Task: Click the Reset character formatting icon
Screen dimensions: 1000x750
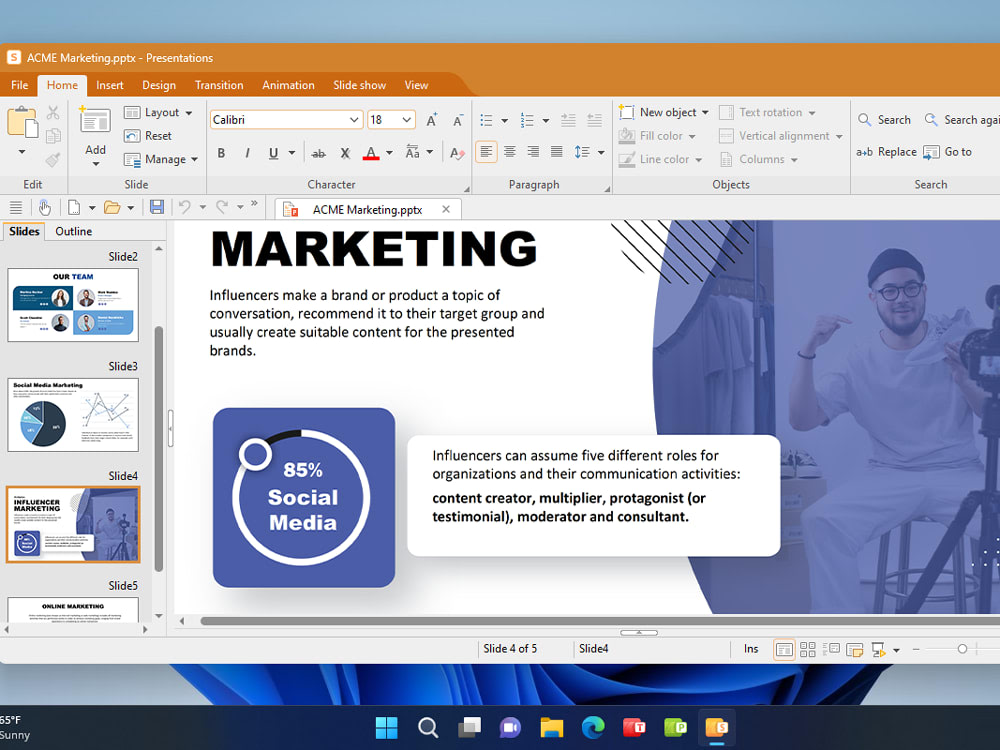Action: coord(457,153)
